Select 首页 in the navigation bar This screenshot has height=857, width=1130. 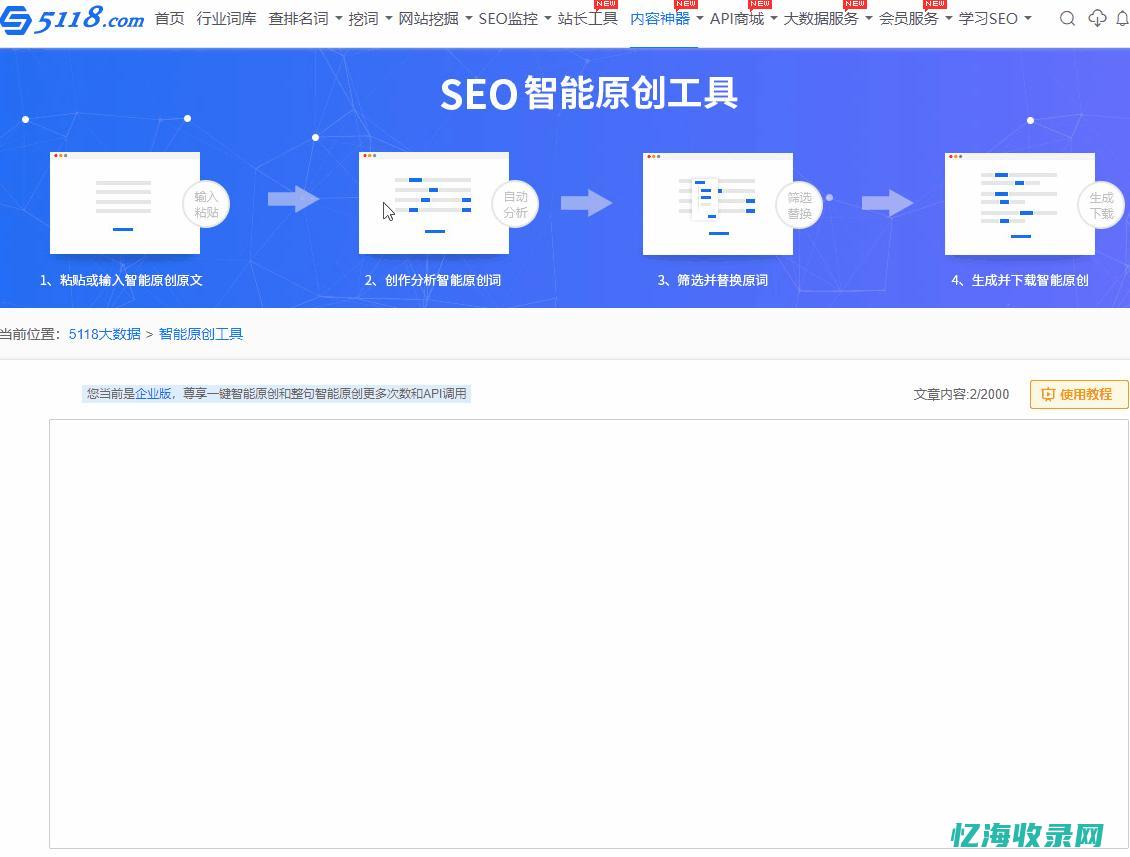tap(169, 18)
